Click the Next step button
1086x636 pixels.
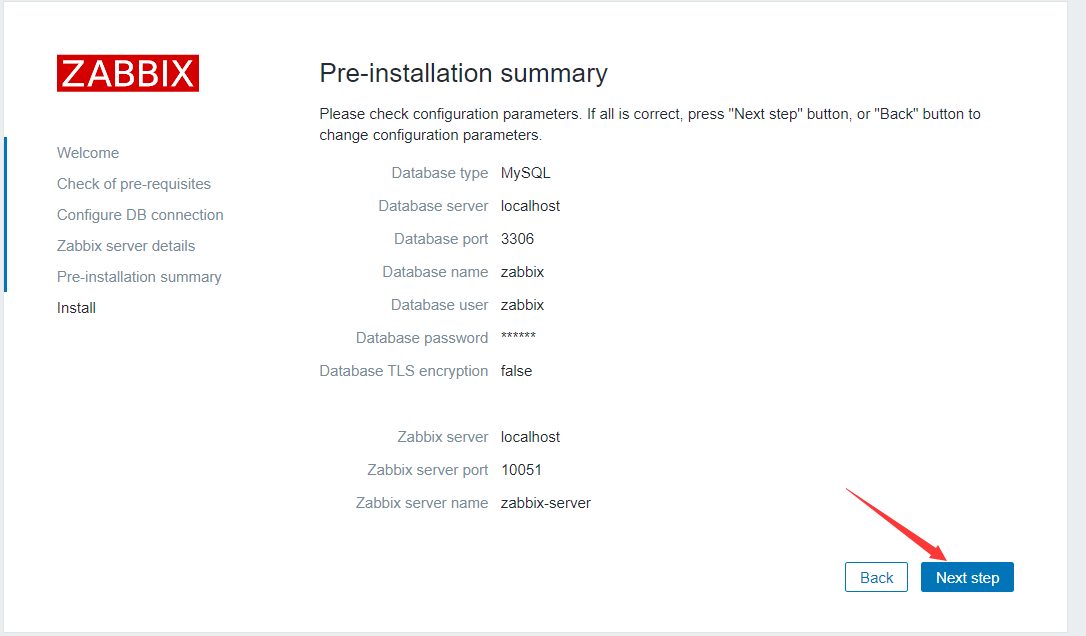pyautogui.click(x=967, y=577)
